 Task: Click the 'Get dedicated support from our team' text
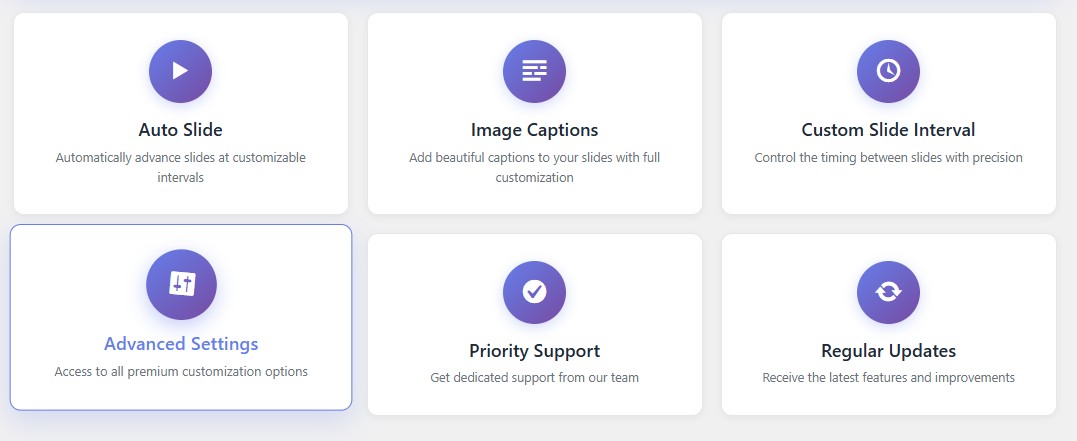(534, 378)
